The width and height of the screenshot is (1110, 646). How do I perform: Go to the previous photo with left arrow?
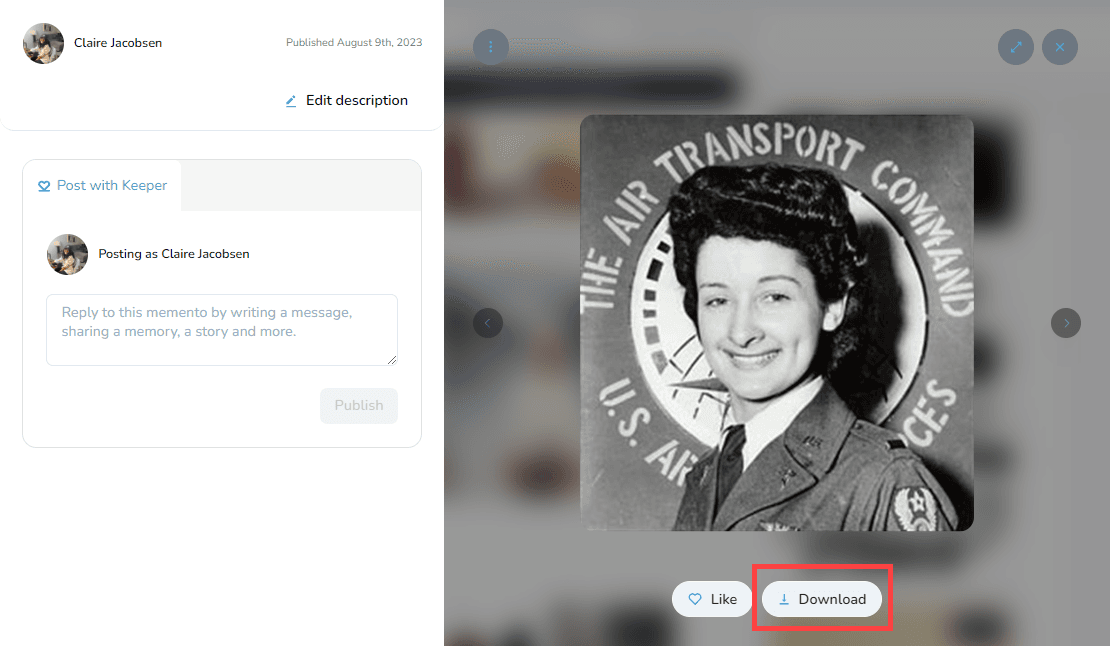coord(488,323)
